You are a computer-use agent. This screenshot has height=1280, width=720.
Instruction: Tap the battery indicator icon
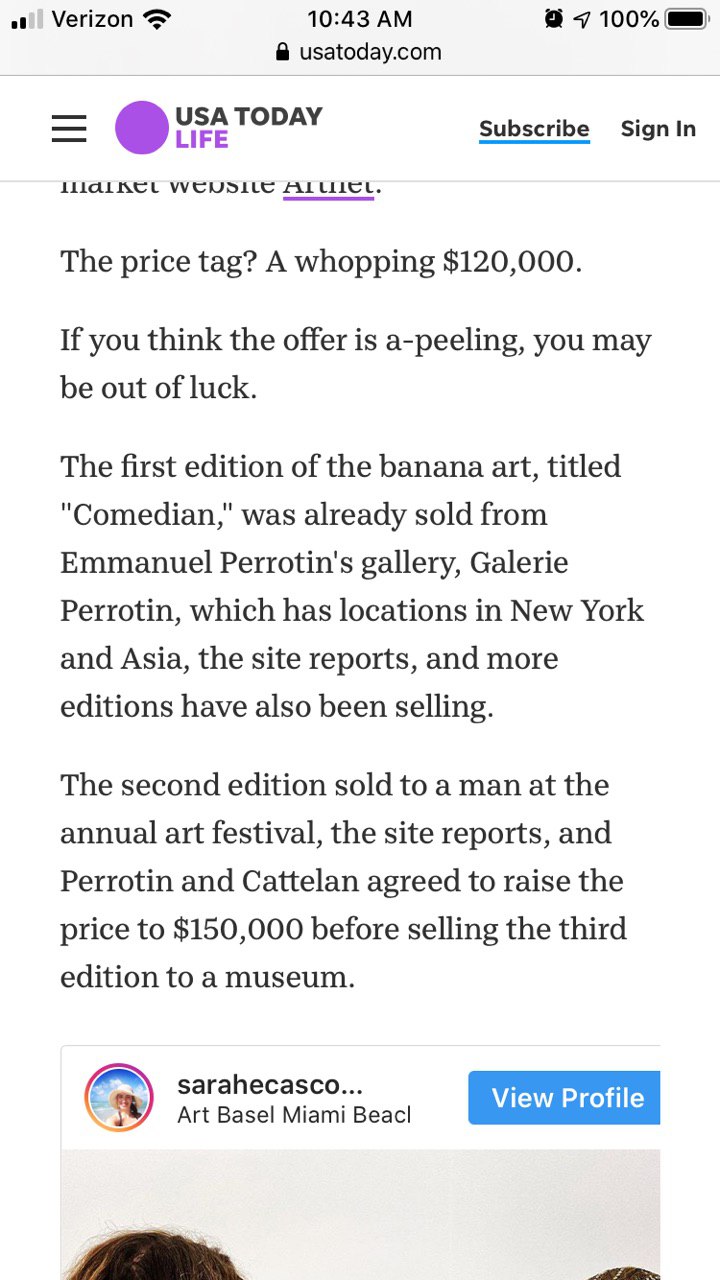point(687,19)
